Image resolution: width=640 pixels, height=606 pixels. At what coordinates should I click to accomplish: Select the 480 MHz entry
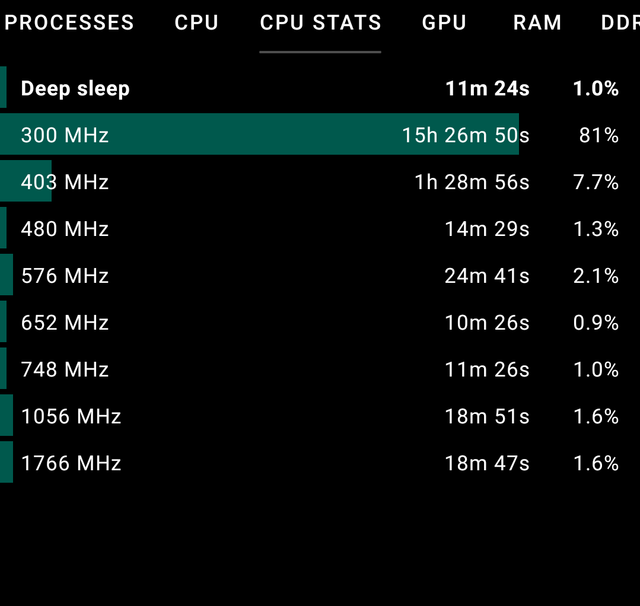[x=320, y=228]
